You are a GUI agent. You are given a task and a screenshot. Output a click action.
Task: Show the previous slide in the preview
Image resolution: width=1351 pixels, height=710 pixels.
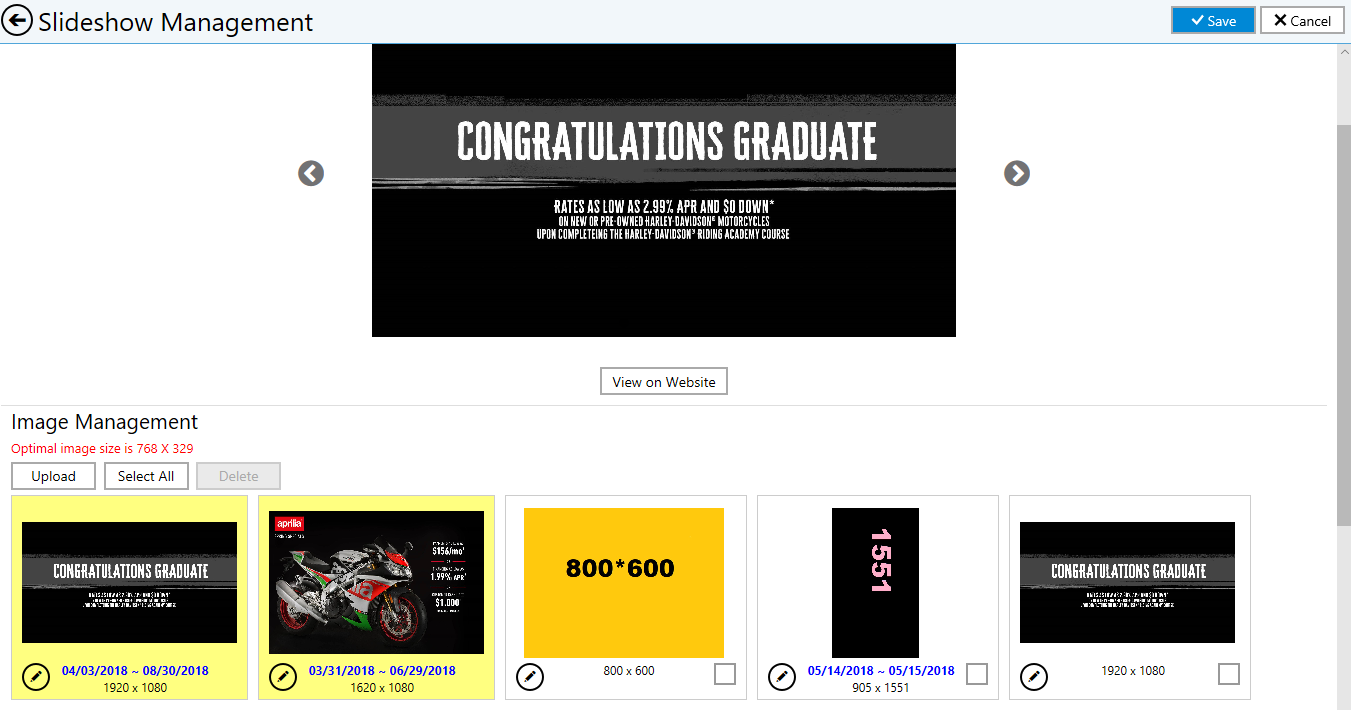(311, 173)
